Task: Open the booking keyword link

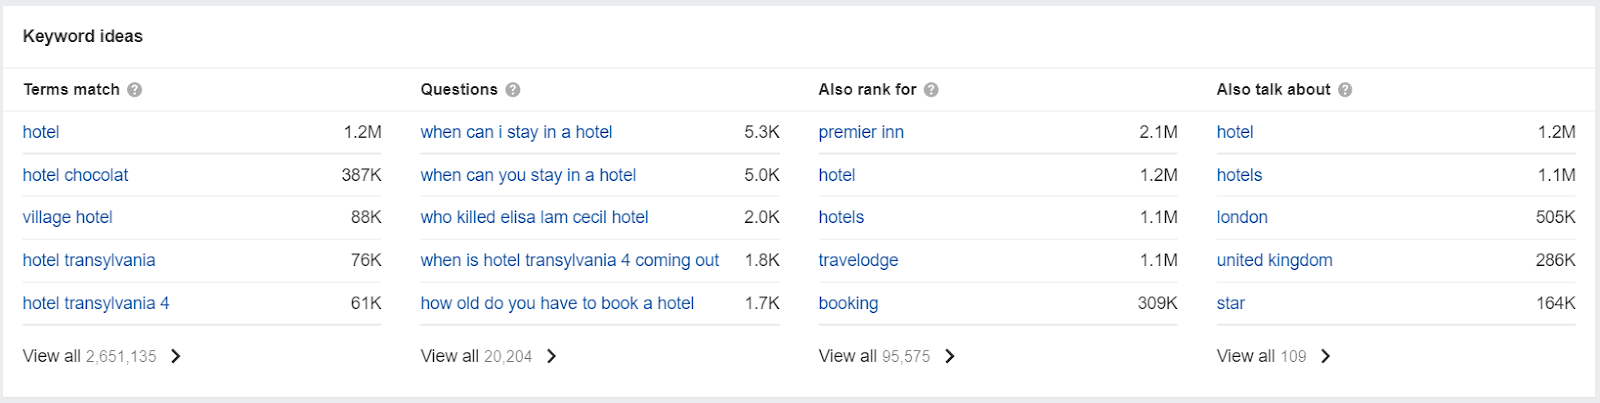Action: tap(848, 303)
